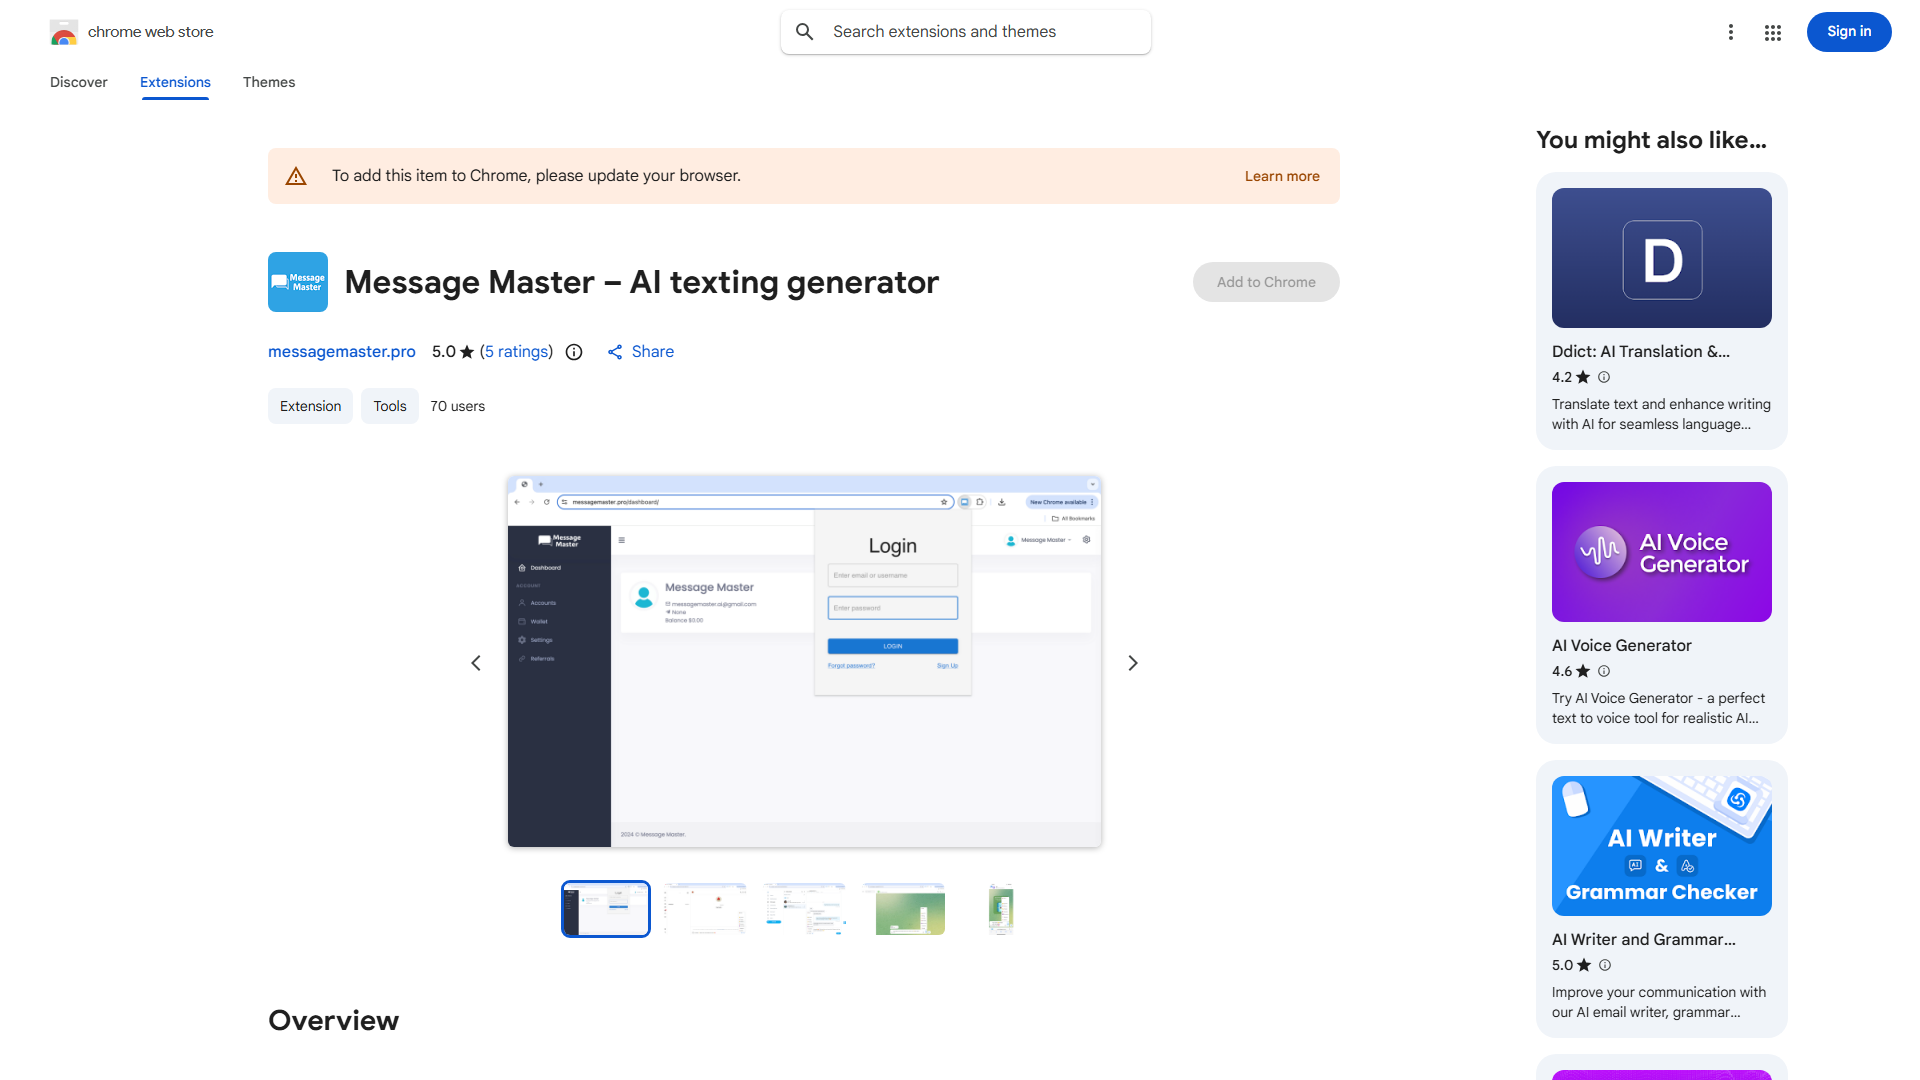Open the search extensions field magnifier icon
Image resolution: width=1920 pixels, height=1080 pixels.
pyautogui.click(x=805, y=31)
